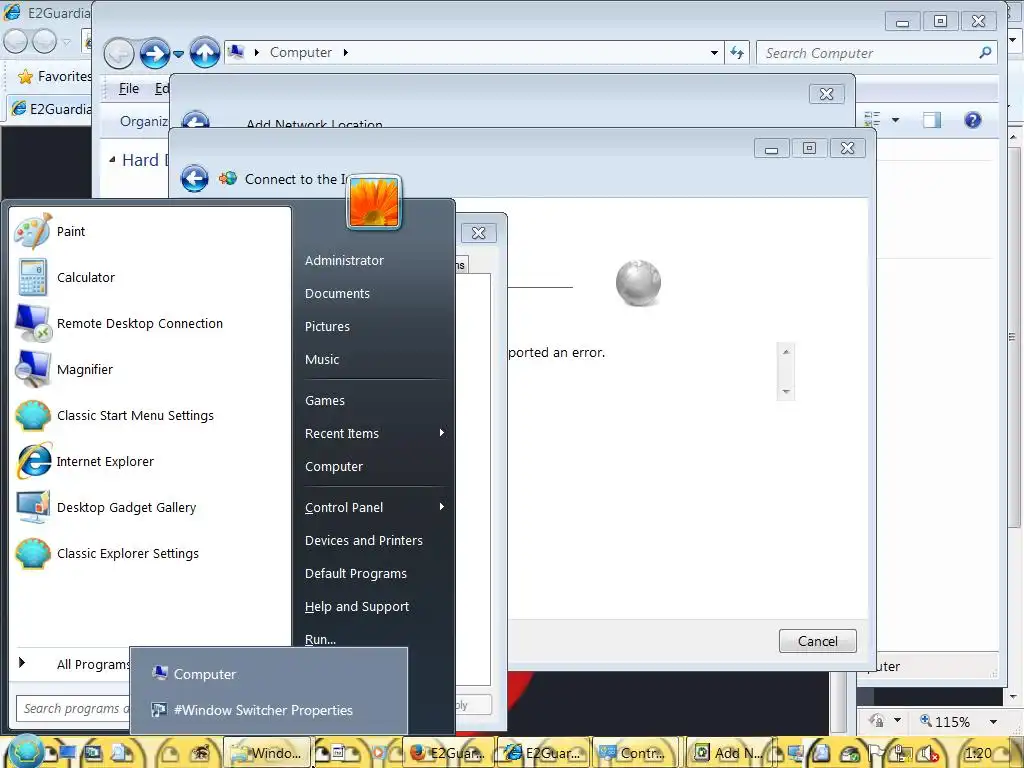Viewport: 1024px width, 768px height.
Task: Open the address bar history dropdown
Action: click(714, 52)
